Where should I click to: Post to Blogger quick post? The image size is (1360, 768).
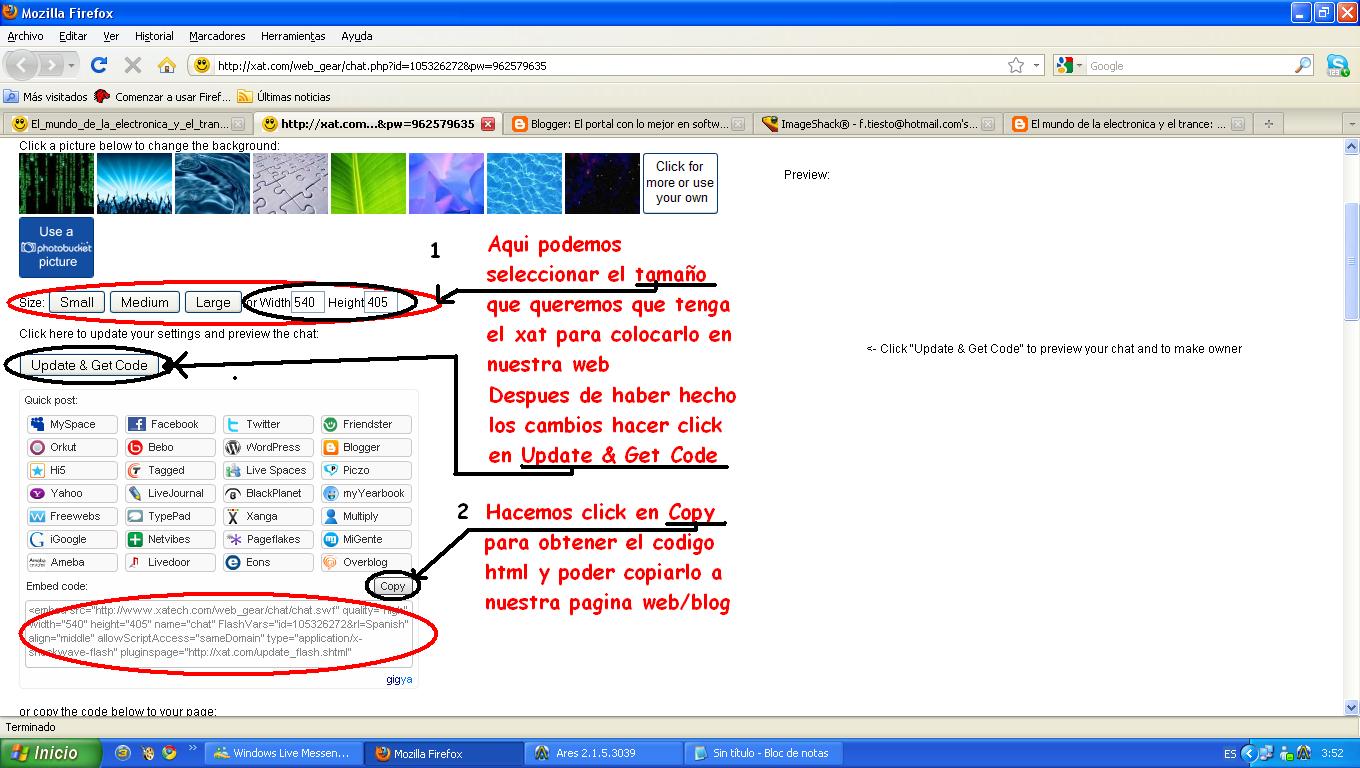click(x=366, y=447)
